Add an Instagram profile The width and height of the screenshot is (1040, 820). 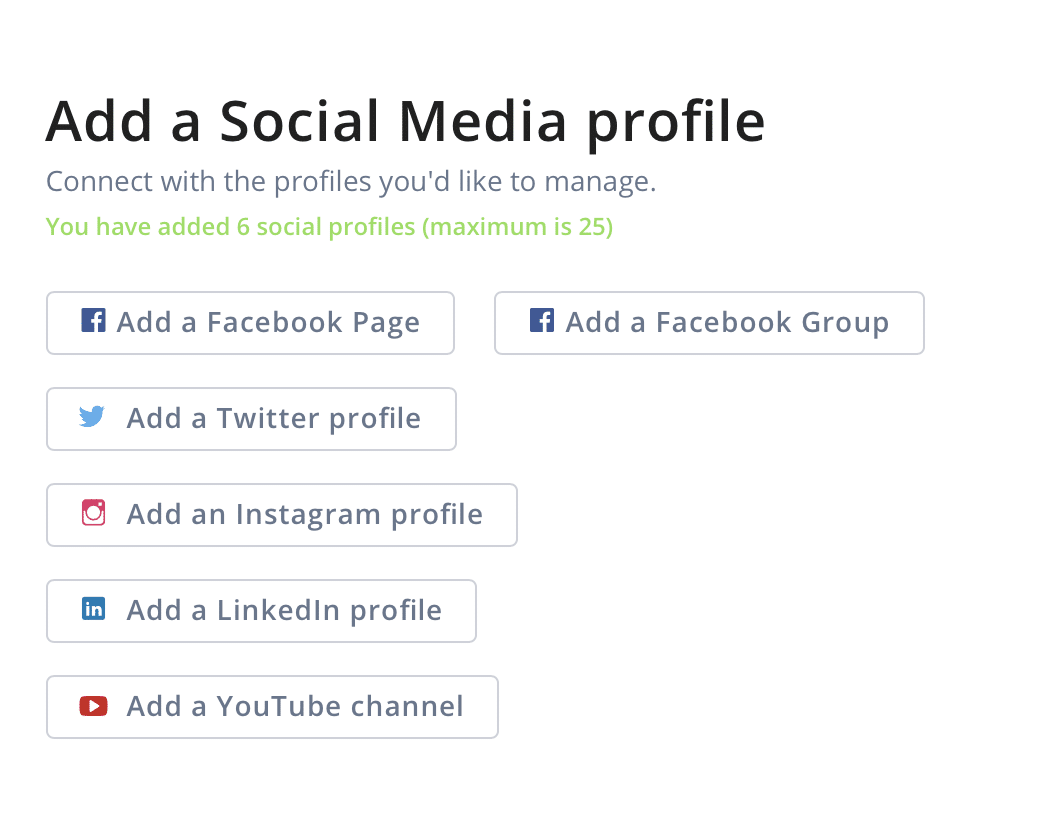(x=282, y=515)
